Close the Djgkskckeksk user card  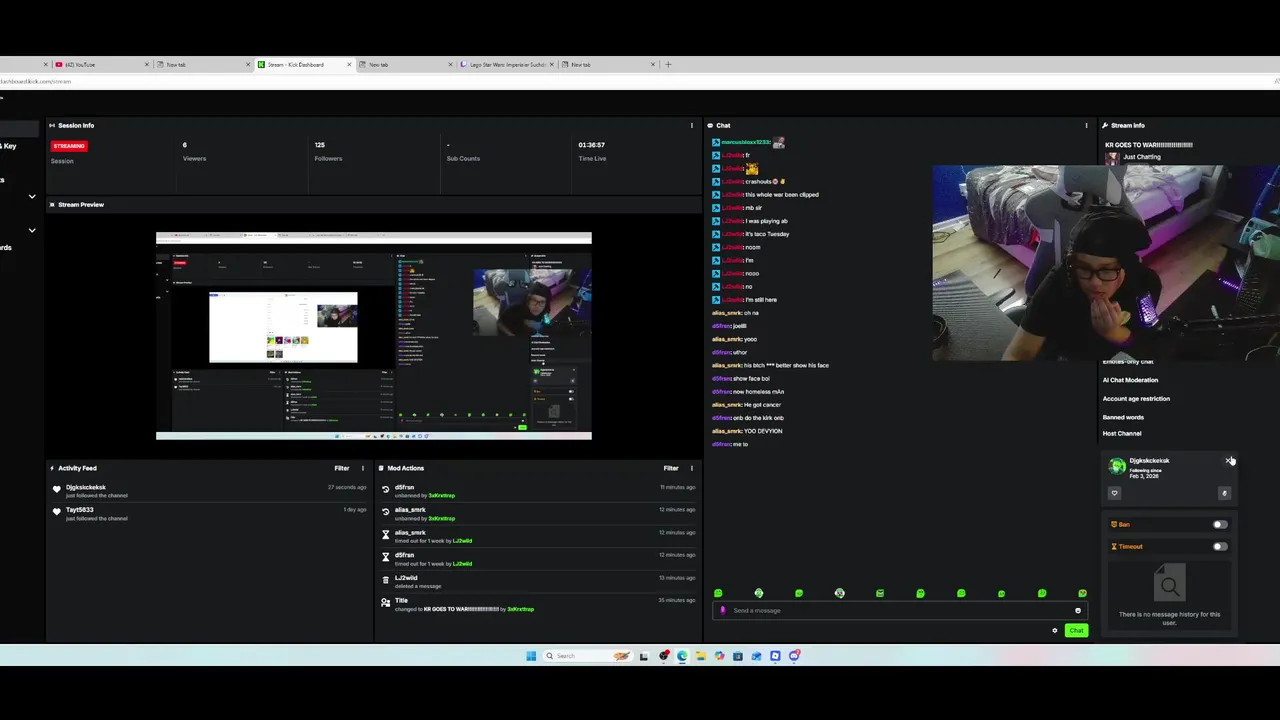coord(1229,461)
